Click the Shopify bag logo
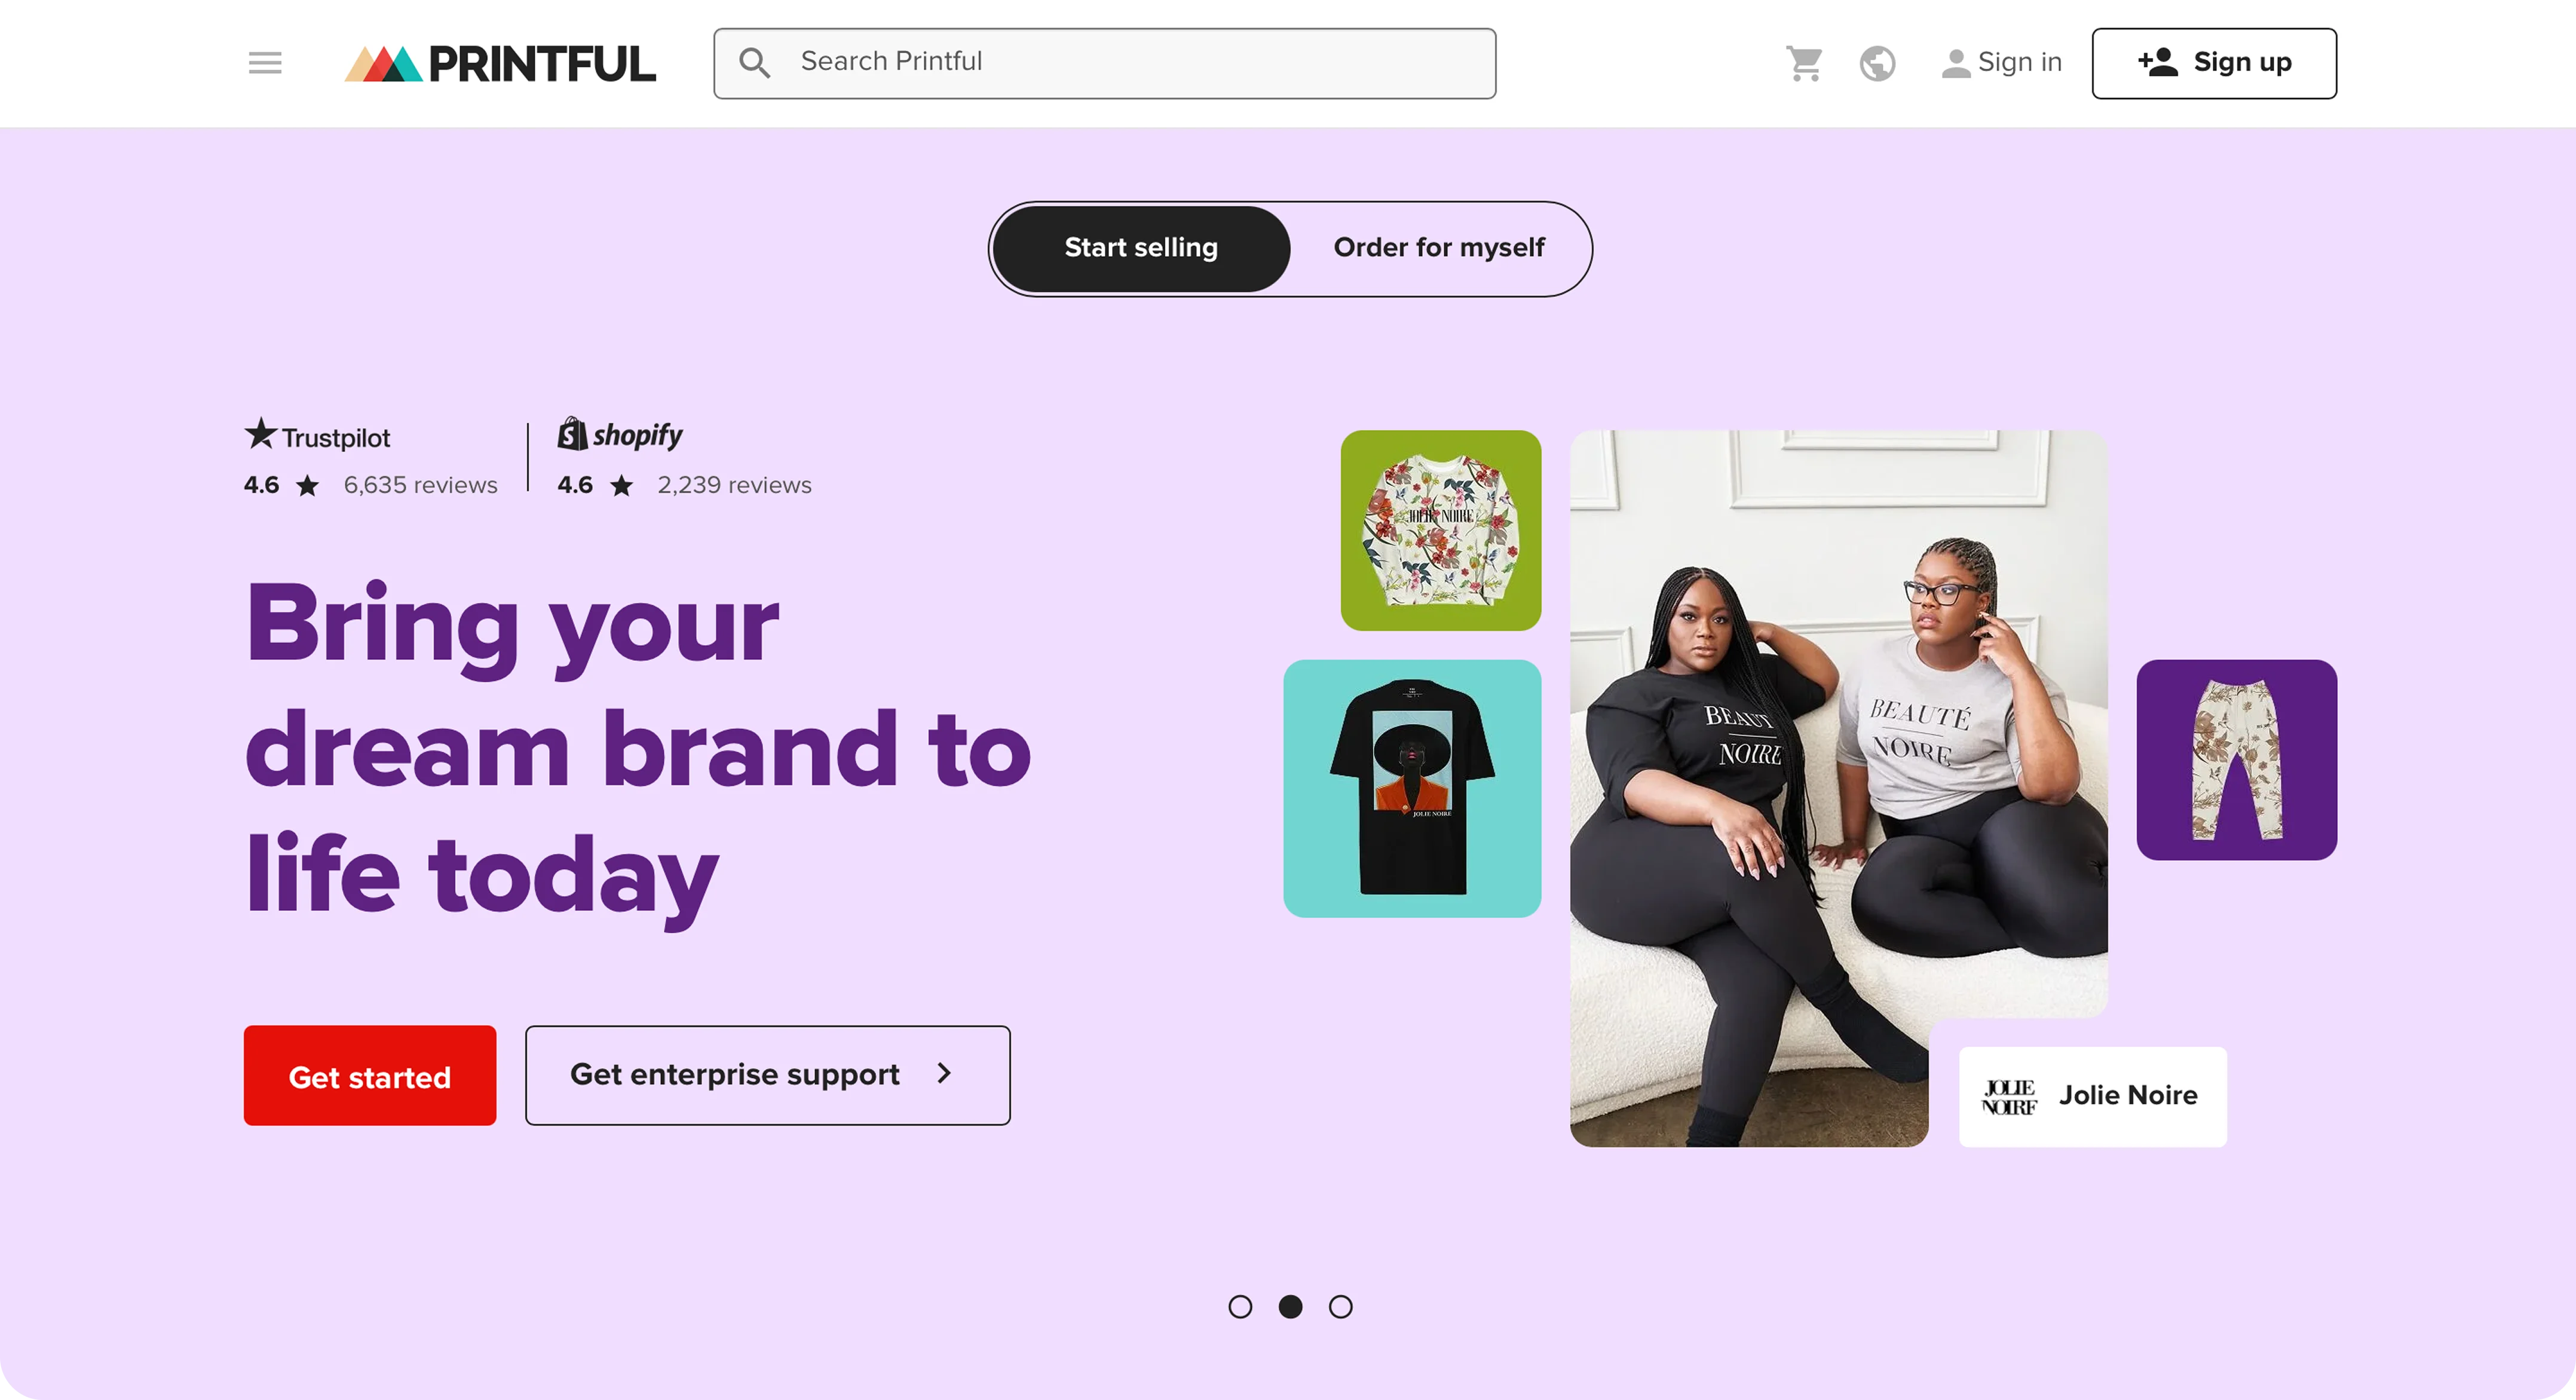 (572, 434)
